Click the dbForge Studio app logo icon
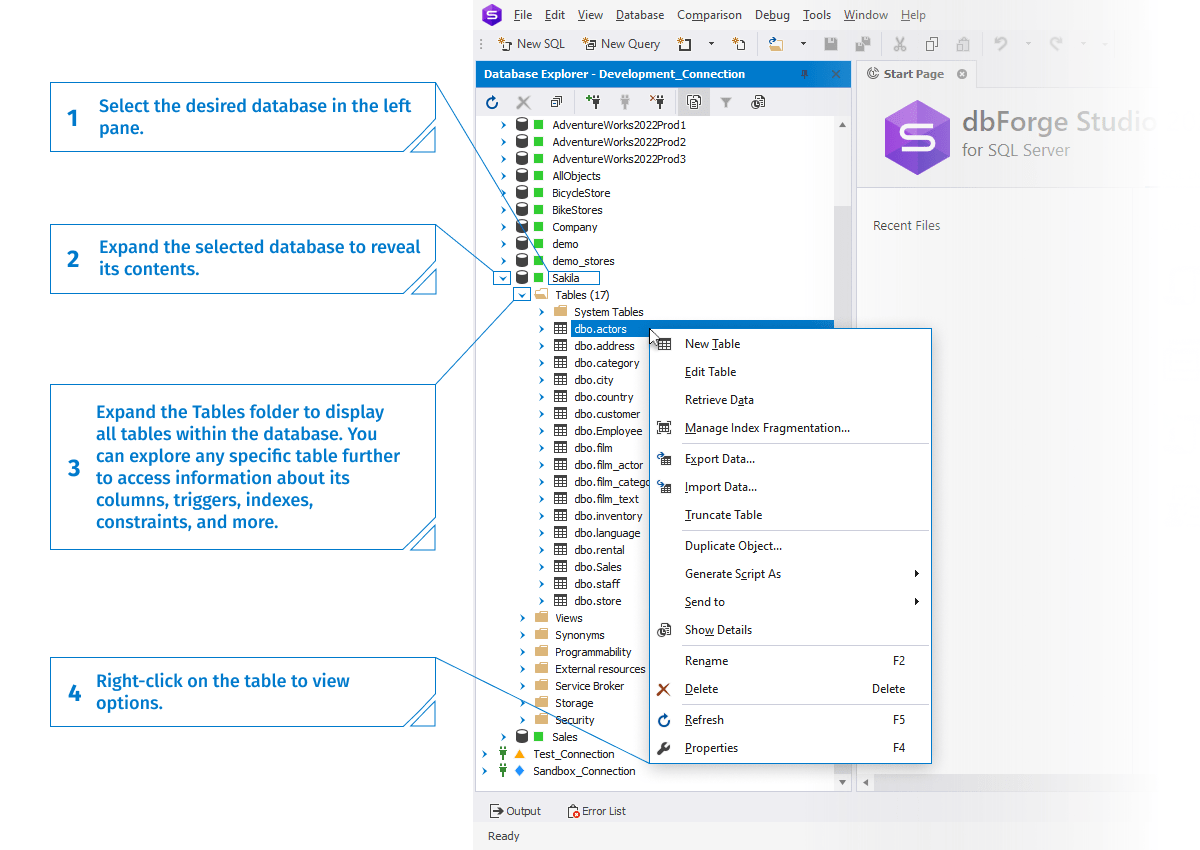Viewport: 1200px width, 850px height. 491,15
